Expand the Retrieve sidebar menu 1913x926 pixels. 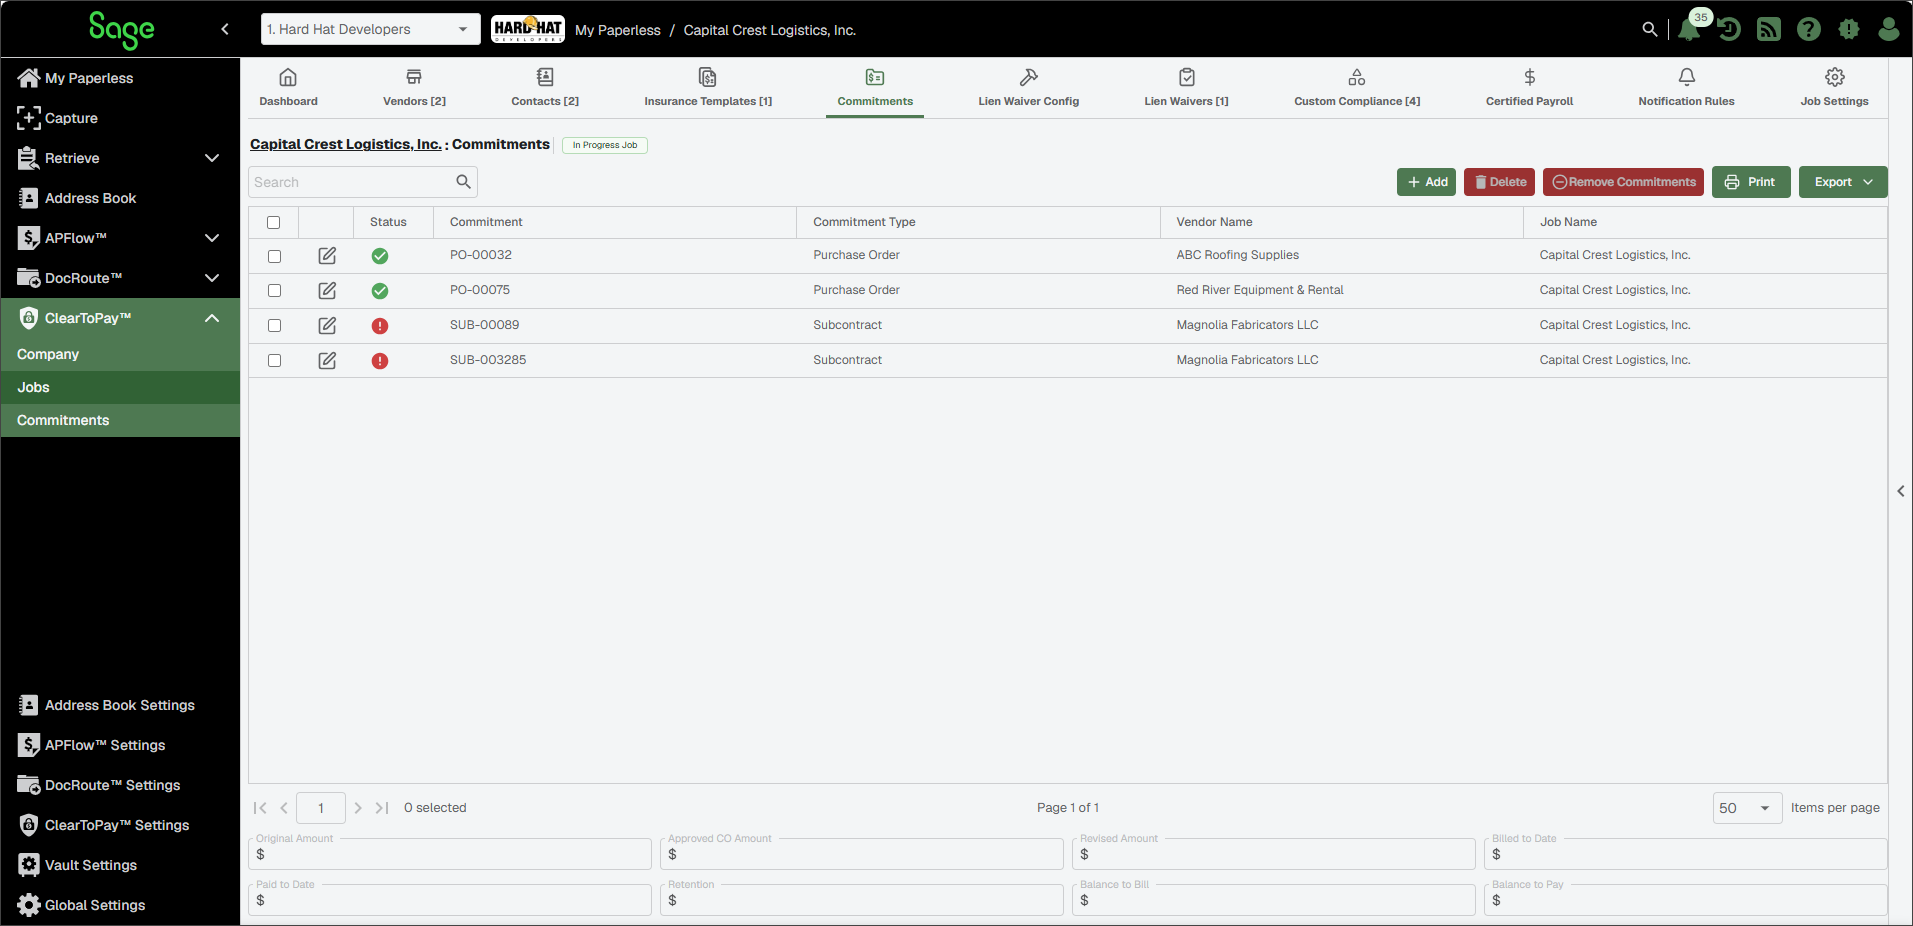click(212, 158)
